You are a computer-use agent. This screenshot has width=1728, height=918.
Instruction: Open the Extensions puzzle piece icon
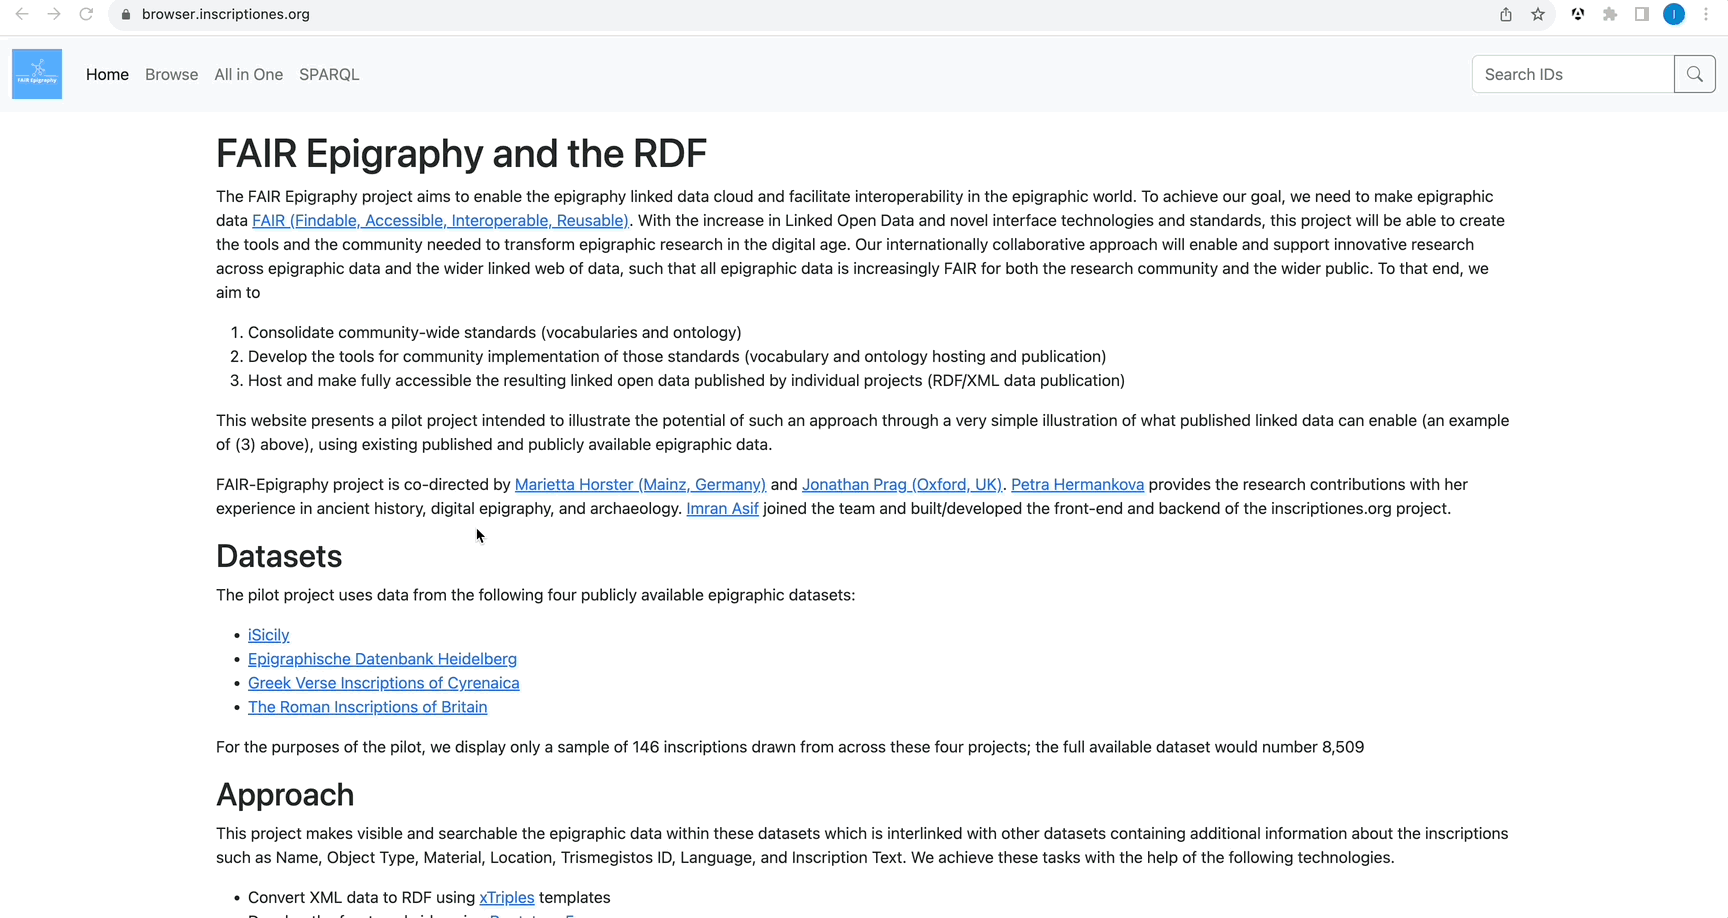1610,14
